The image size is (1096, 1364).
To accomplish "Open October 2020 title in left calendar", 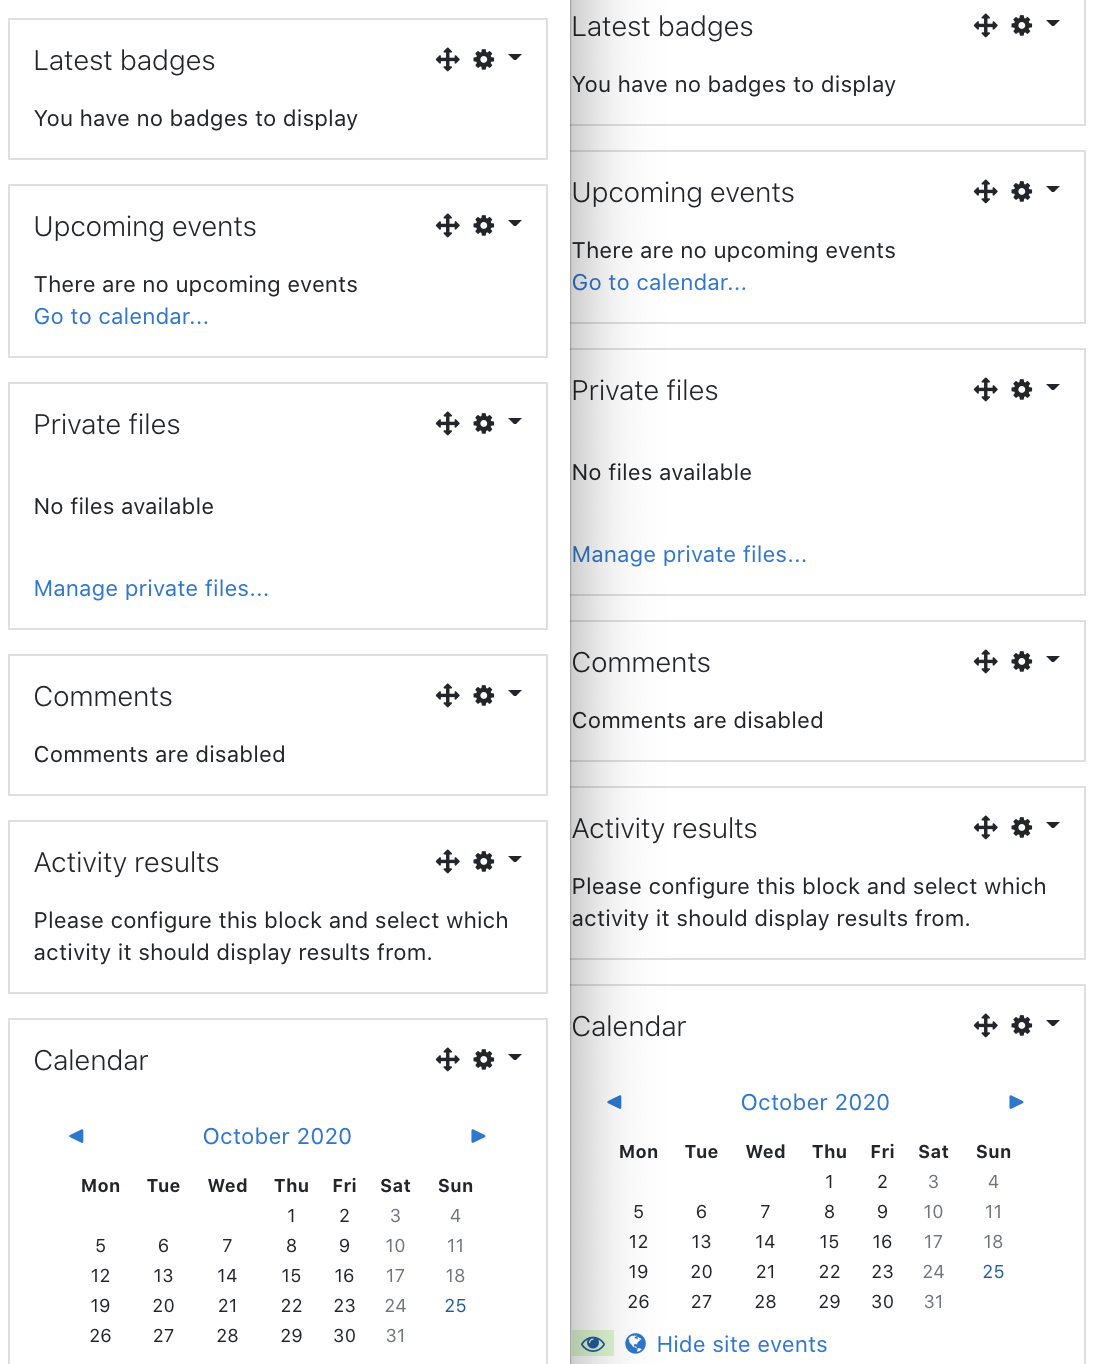I will [x=277, y=1136].
